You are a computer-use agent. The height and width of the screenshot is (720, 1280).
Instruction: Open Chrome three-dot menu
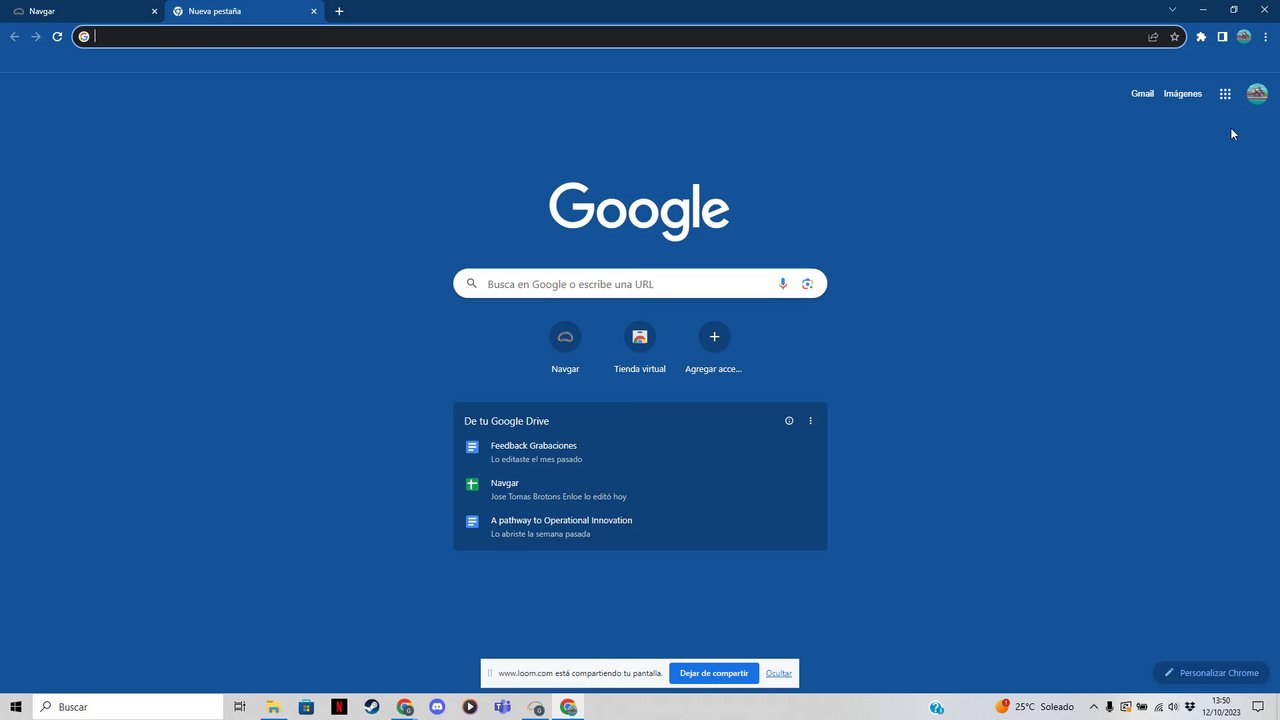1265,37
